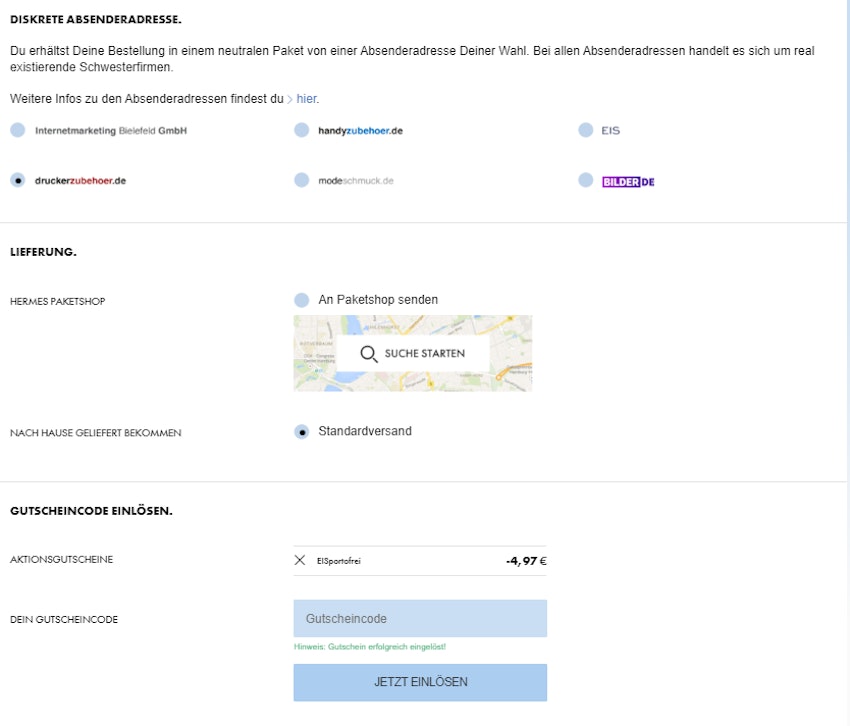Screen dimensions: 850x726
Task: Select handyzubehoer.de as neutral sender
Action: click(301, 130)
